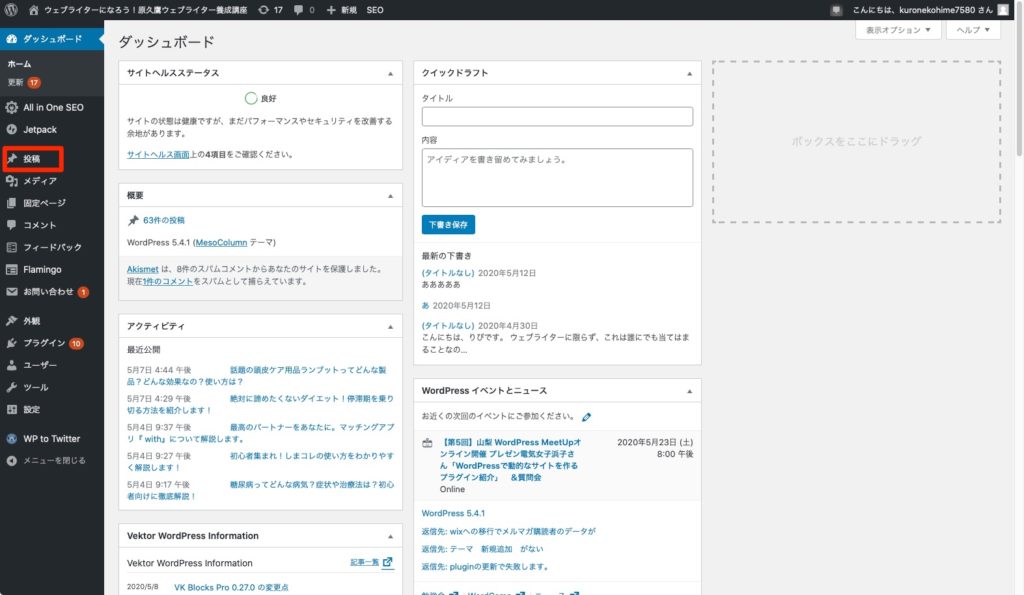Open the Screen Options dropdown
The height and width of the screenshot is (595, 1024).
(x=898, y=30)
